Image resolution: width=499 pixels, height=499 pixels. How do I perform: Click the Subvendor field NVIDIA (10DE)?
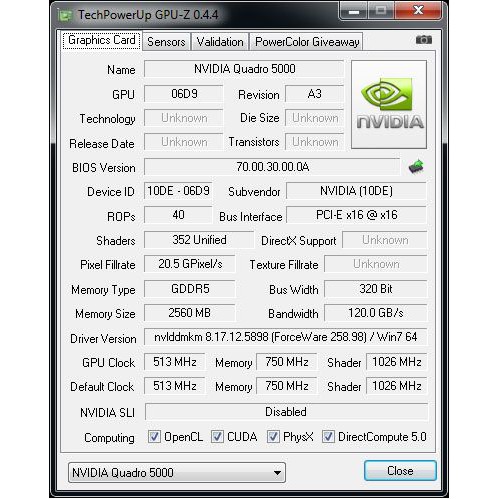[356, 191]
